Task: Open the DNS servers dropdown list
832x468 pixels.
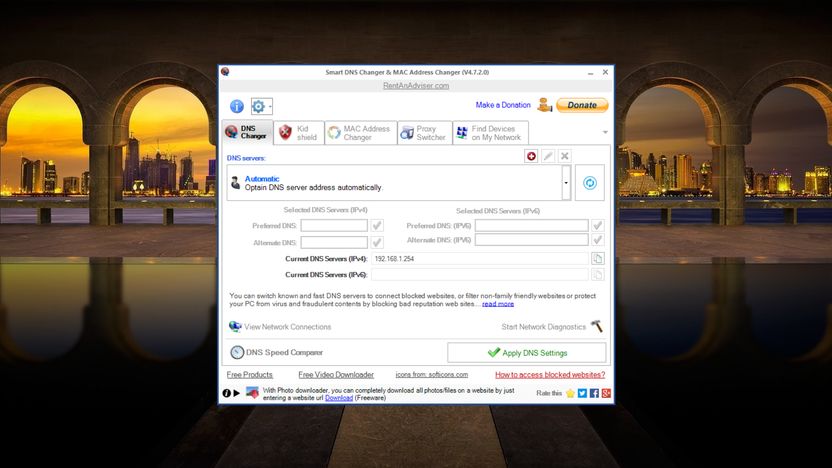Action: pos(566,183)
